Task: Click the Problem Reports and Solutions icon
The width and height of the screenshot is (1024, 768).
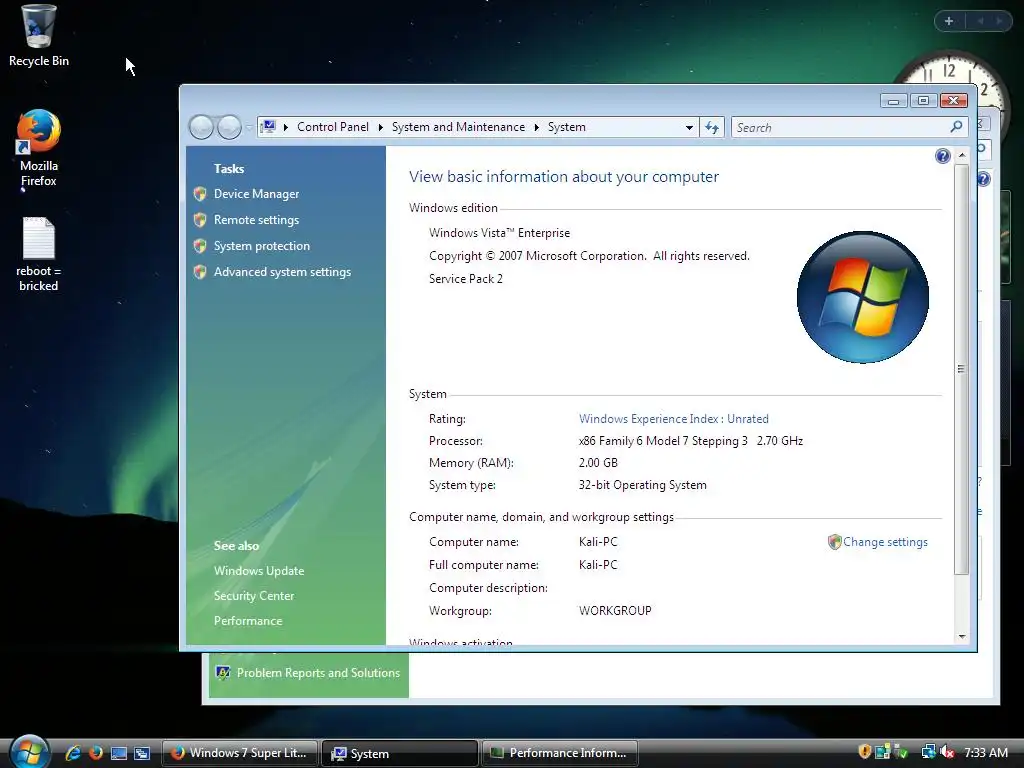Action: tap(223, 673)
